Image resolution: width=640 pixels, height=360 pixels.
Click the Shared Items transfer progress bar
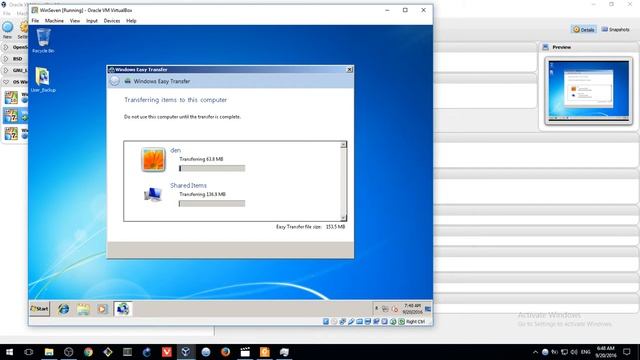coord(212,203)
